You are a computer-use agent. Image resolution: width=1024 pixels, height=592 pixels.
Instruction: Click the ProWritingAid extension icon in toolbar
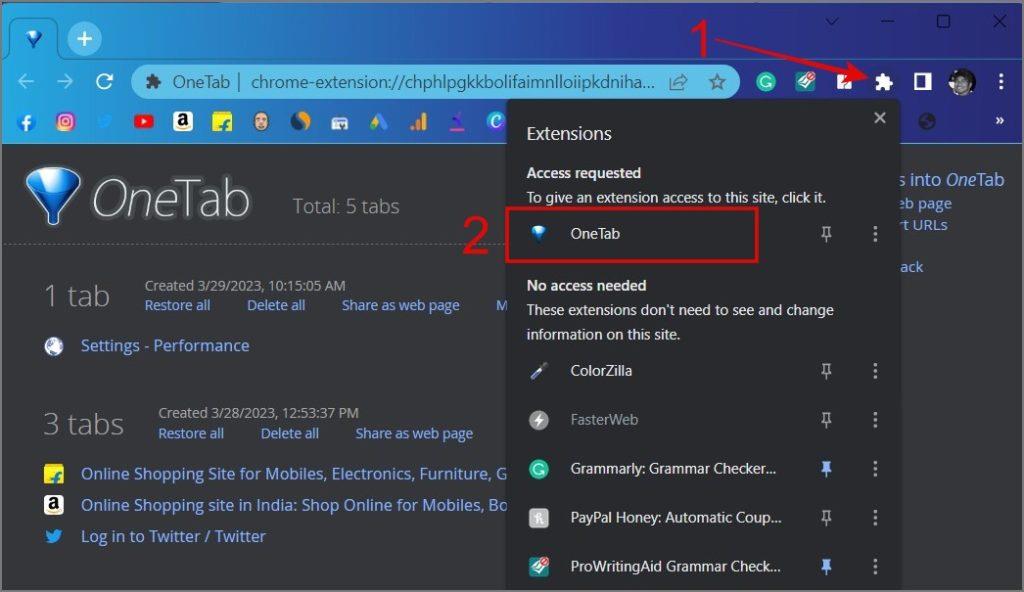pyautogui.click(x=805, y=82)
